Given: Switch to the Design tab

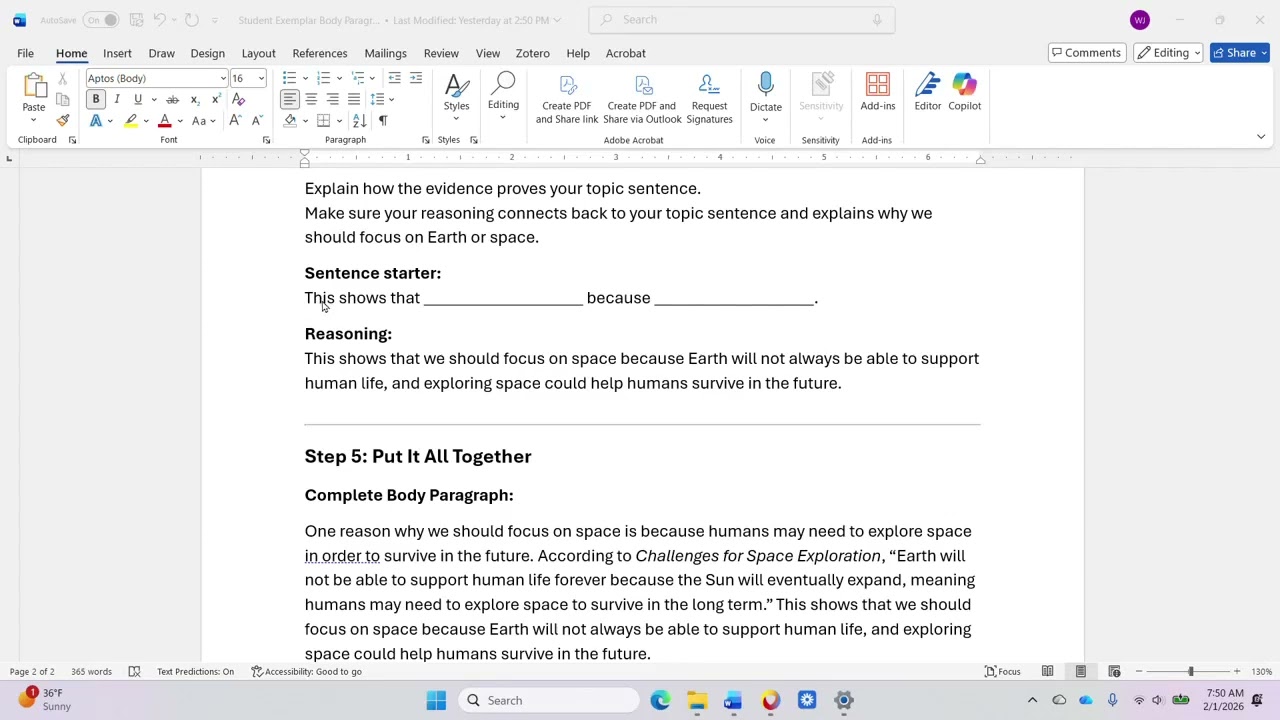Looking at the screenshot, I should (x=207, y=53).
